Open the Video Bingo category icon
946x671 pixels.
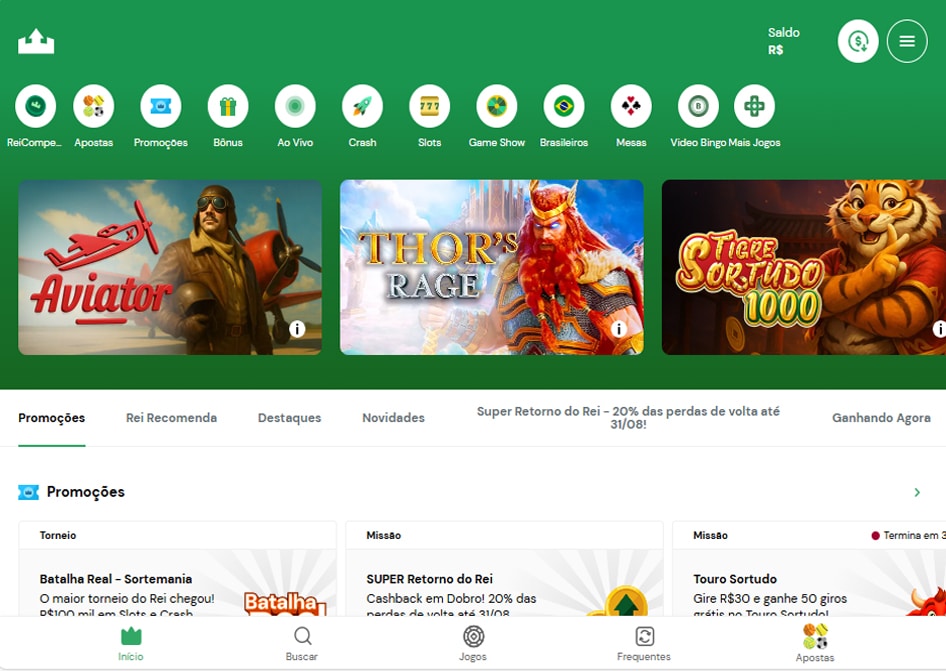[x=698, y=106]
